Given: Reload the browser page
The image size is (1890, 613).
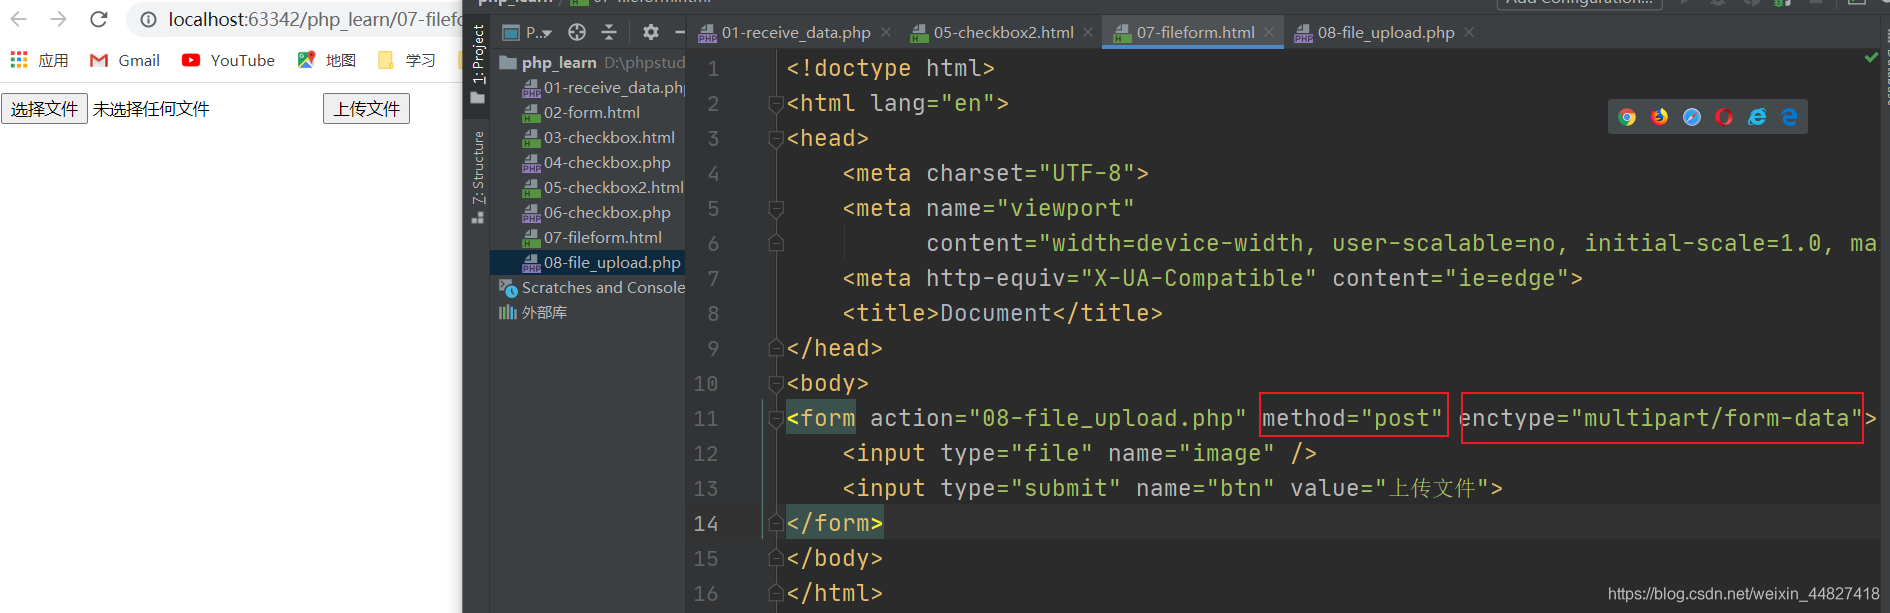Looking at the screenshot, I should point(98,19).
